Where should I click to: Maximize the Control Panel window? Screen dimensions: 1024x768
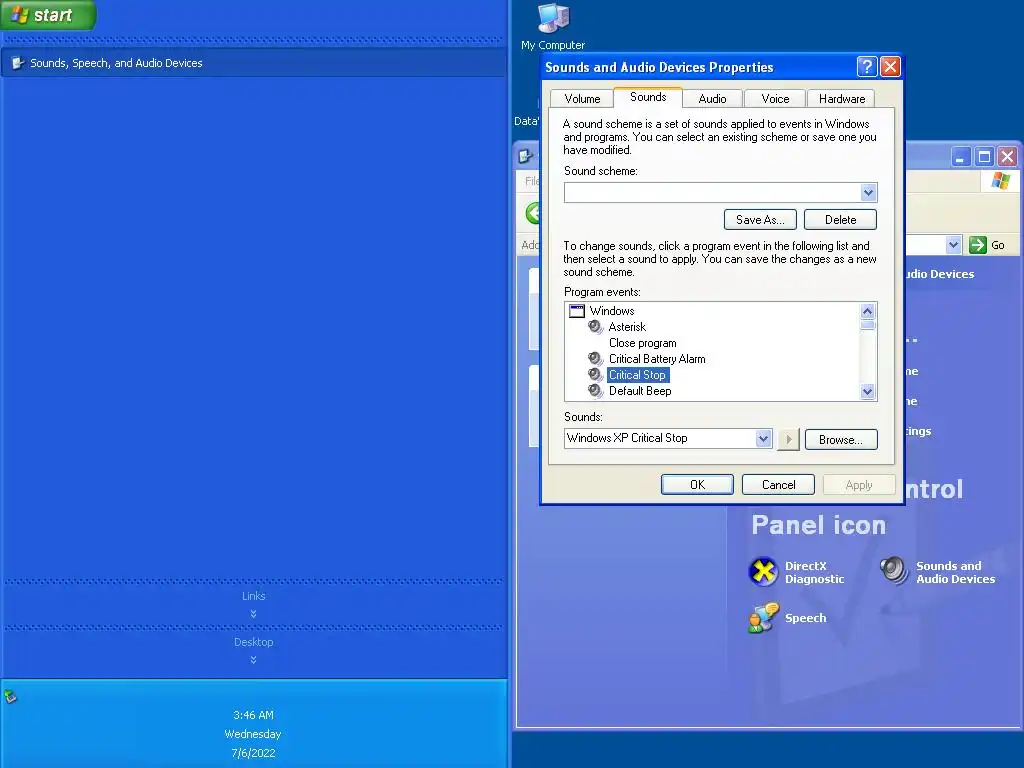pos(984,157)
